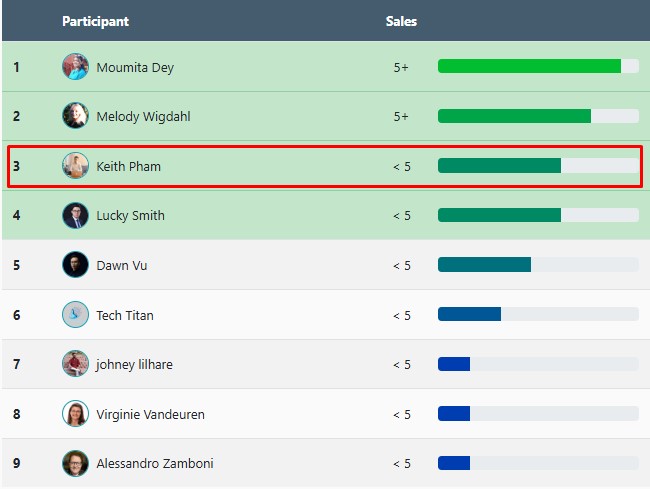650x489 pixels.
Task: Click the rank number 9 cell
Action: [x=16, y=463]
